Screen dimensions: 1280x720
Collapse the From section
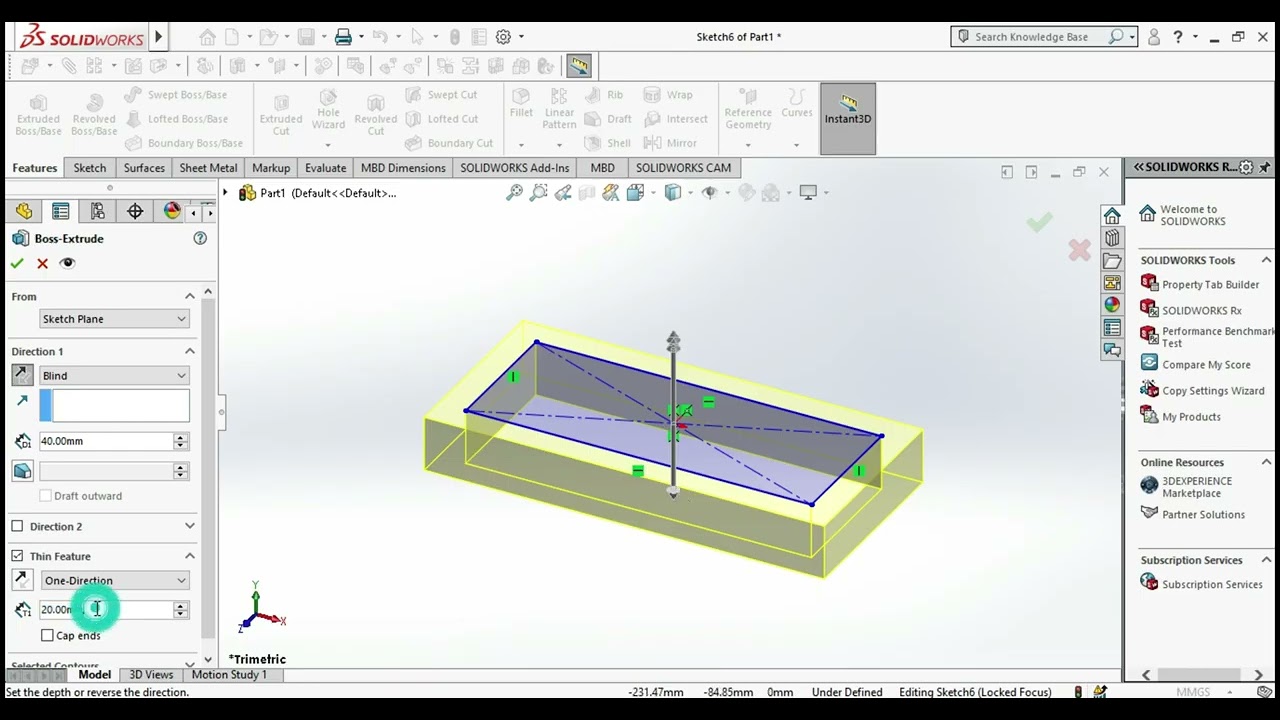click(189, 296)
